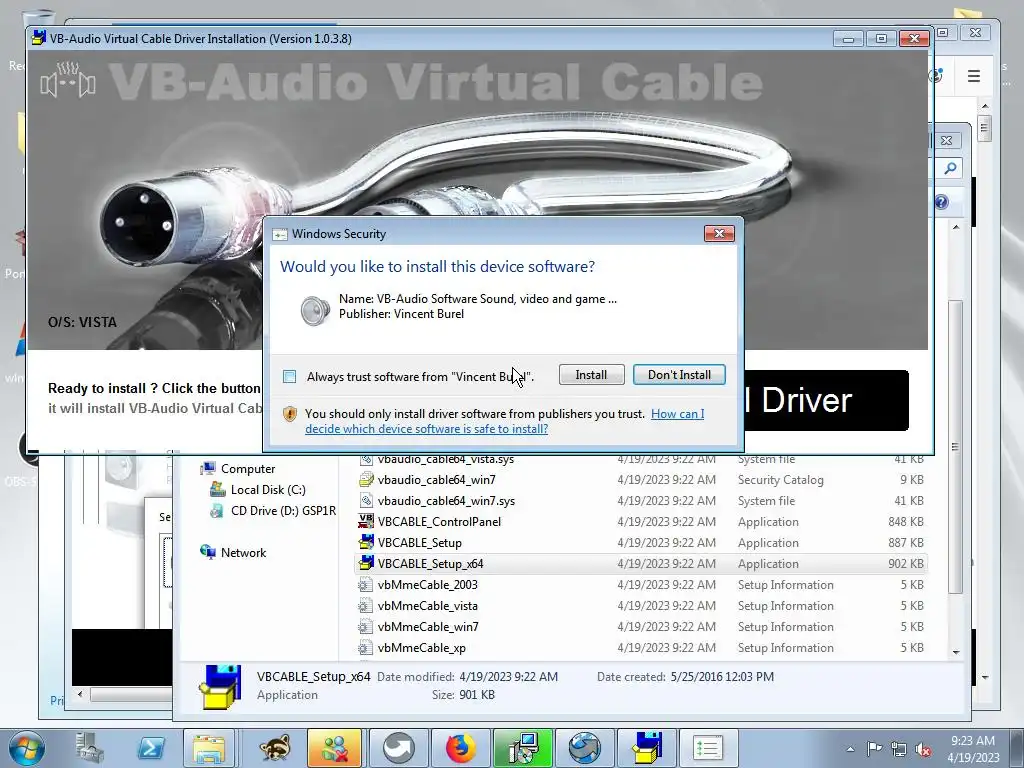Screen dimensions: 1024x768
Task: Click the network tray icon
Action: (x=899, y=750)
